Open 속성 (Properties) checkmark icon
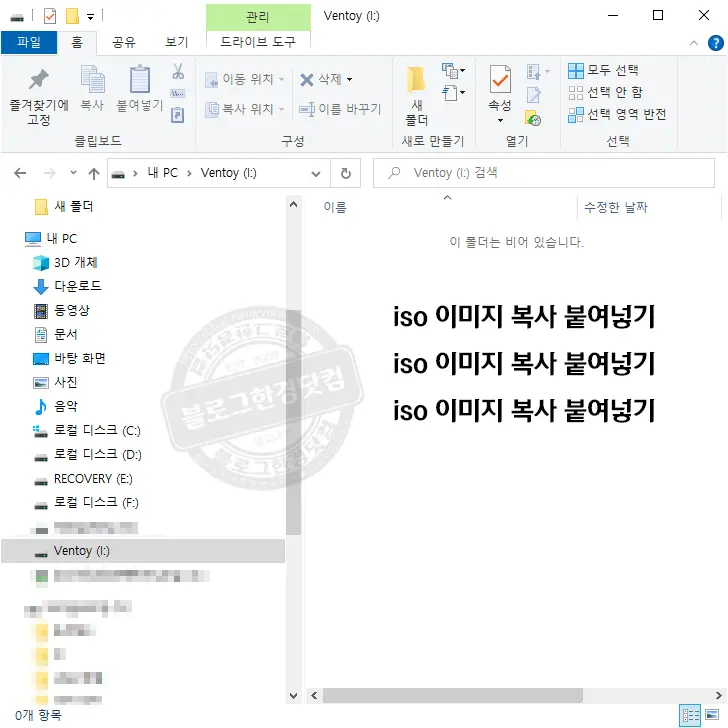Viewport: 728px width, 728px height. click(x=500, y=80)
